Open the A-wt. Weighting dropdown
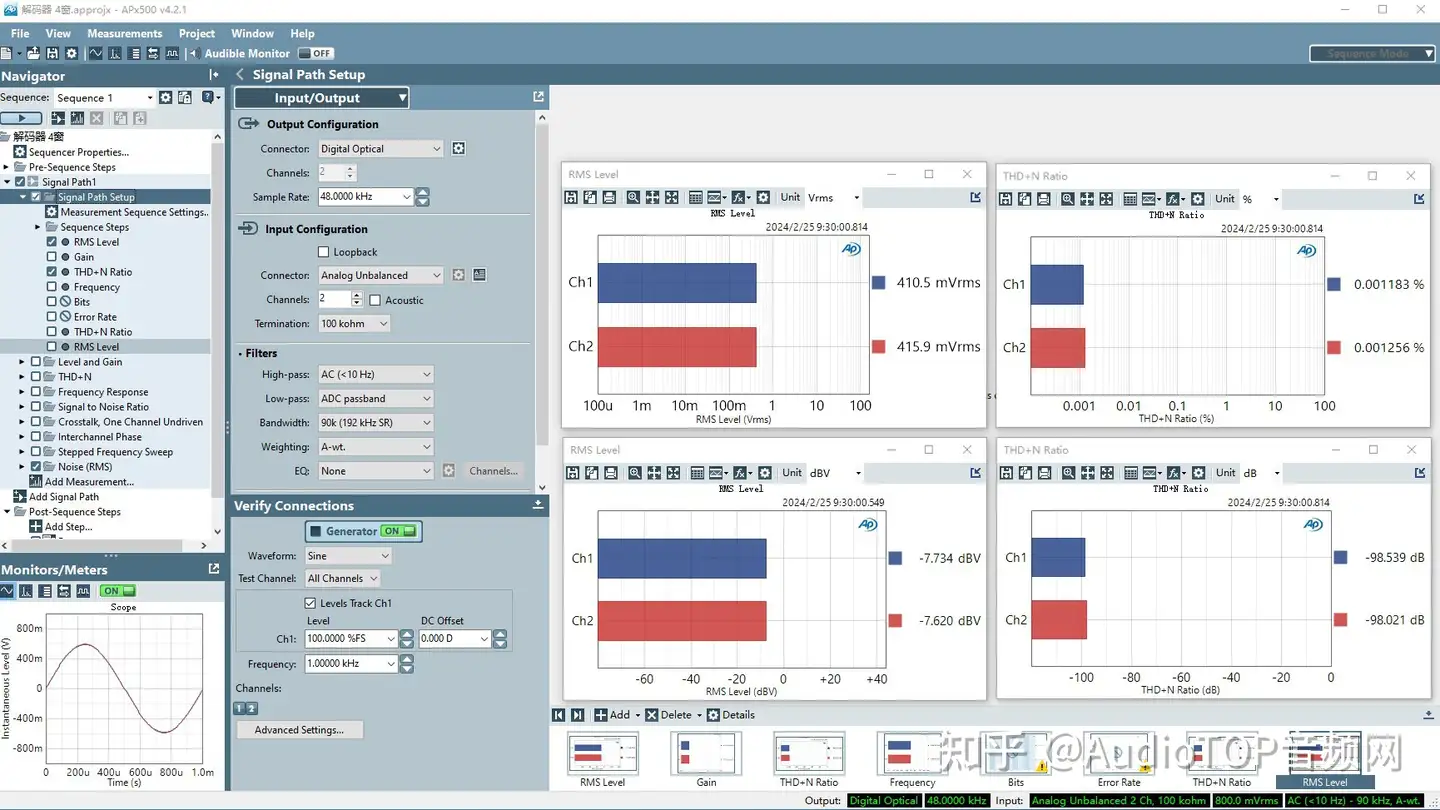 [x=375, y=447]
